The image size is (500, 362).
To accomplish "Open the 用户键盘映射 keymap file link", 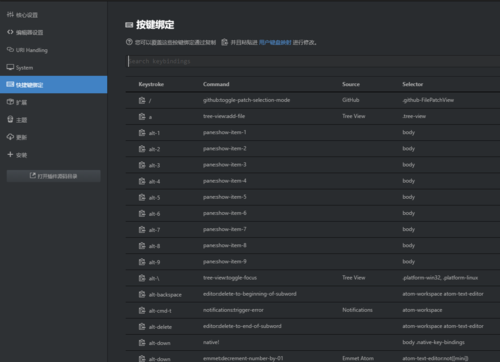I will click(x=275, y=42).
